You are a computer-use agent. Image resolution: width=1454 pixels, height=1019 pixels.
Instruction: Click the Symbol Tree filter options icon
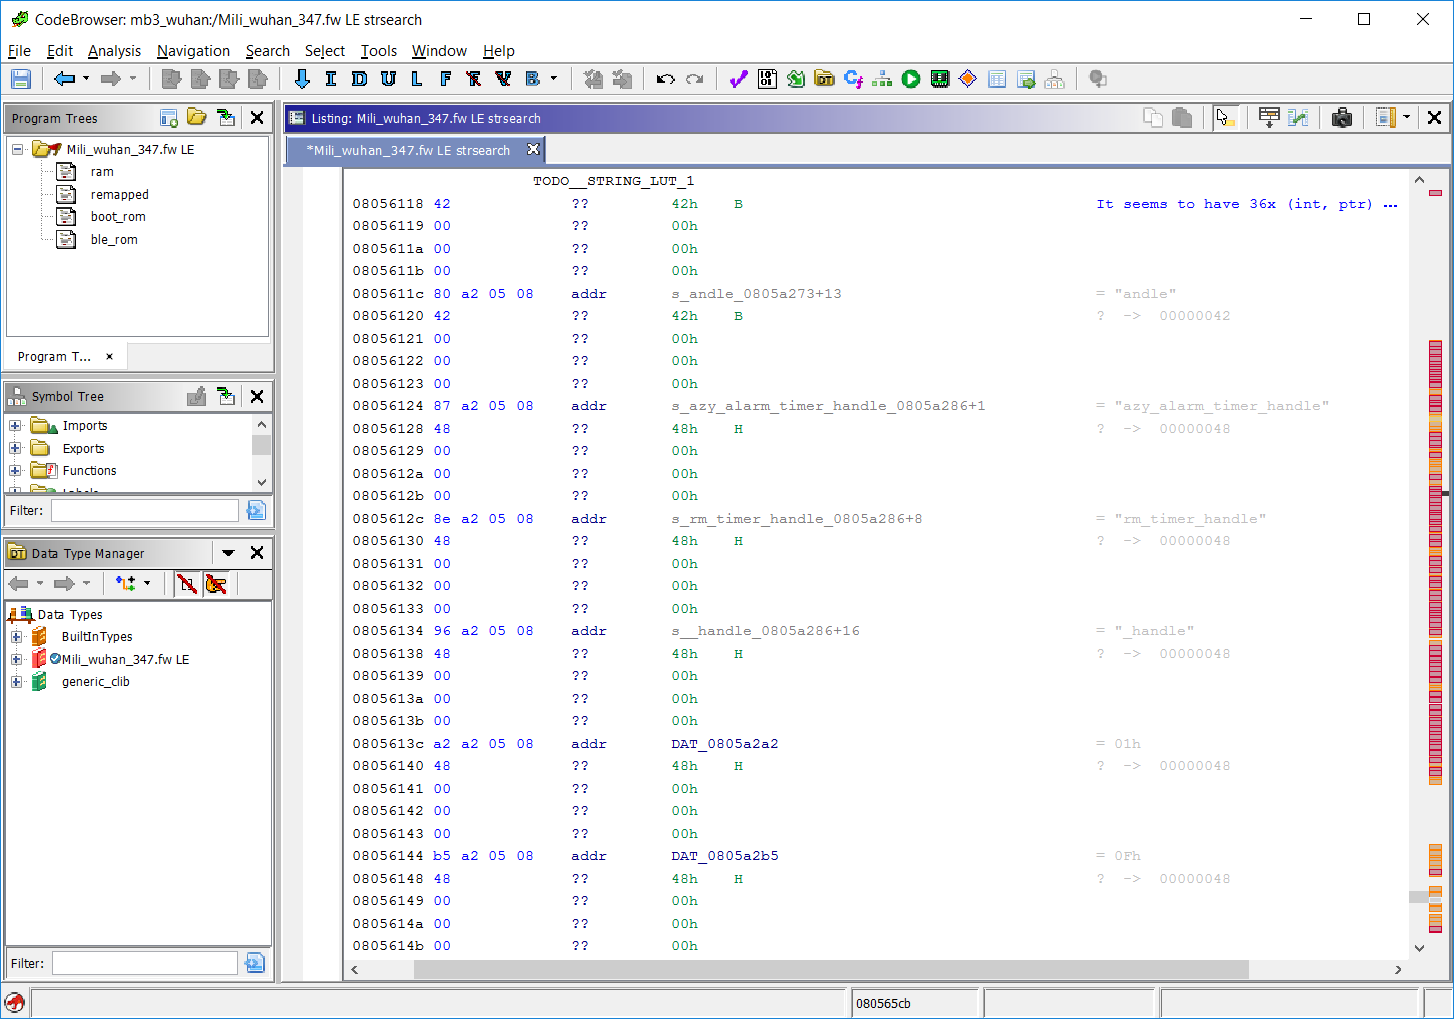pos(256,511)
